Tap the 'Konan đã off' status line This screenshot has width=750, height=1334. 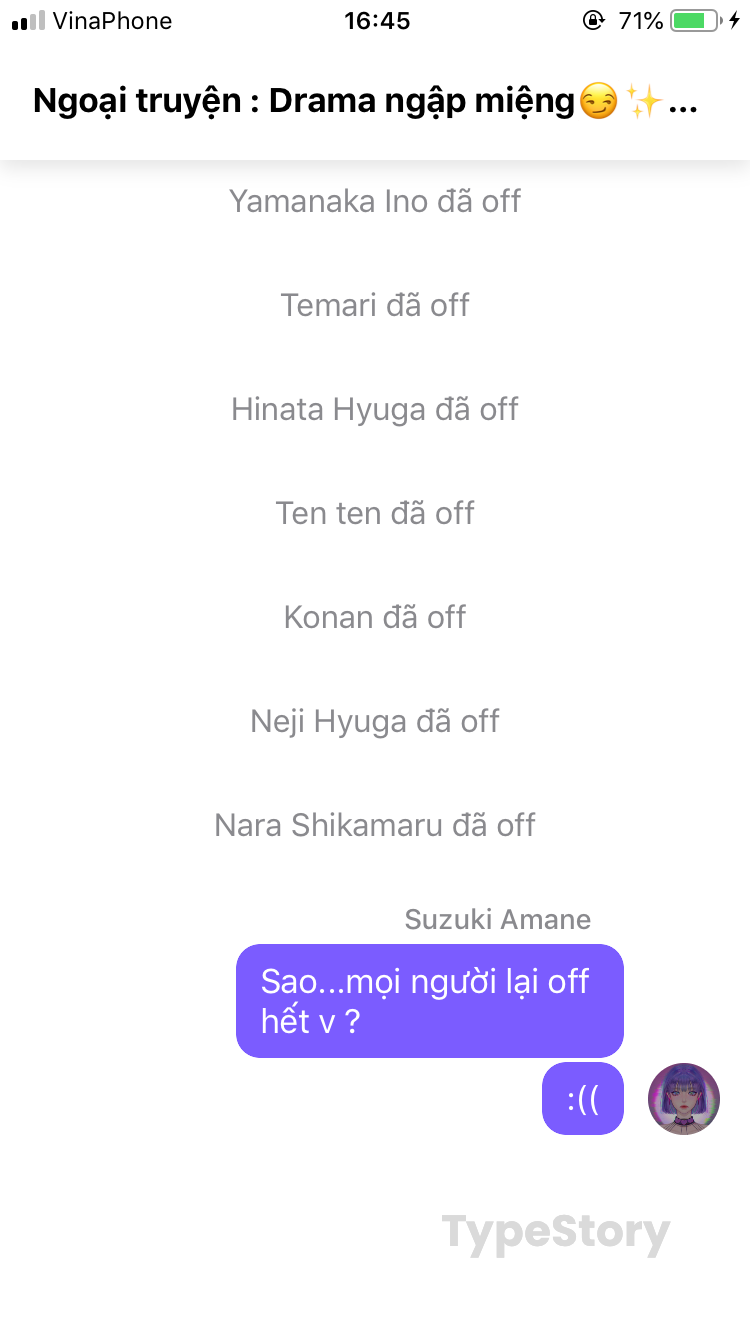point(375,617)
